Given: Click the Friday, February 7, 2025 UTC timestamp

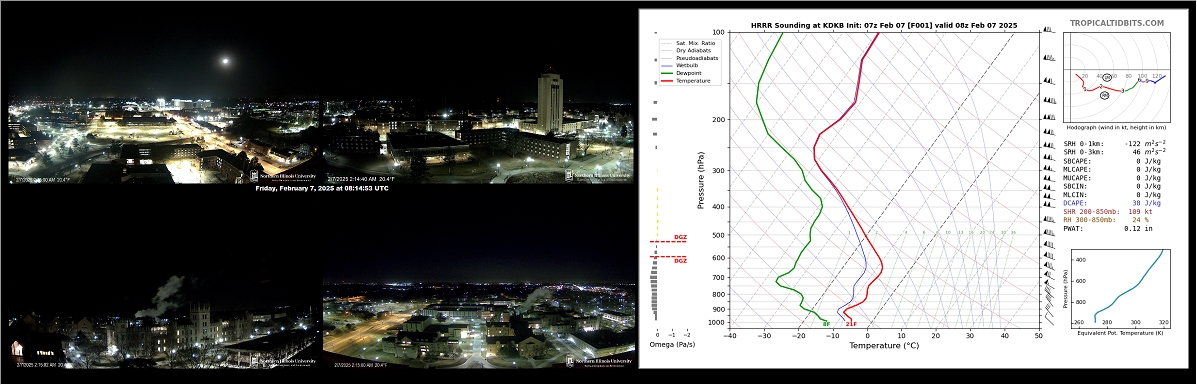Looking at the screenshot, I should [321, 189].
